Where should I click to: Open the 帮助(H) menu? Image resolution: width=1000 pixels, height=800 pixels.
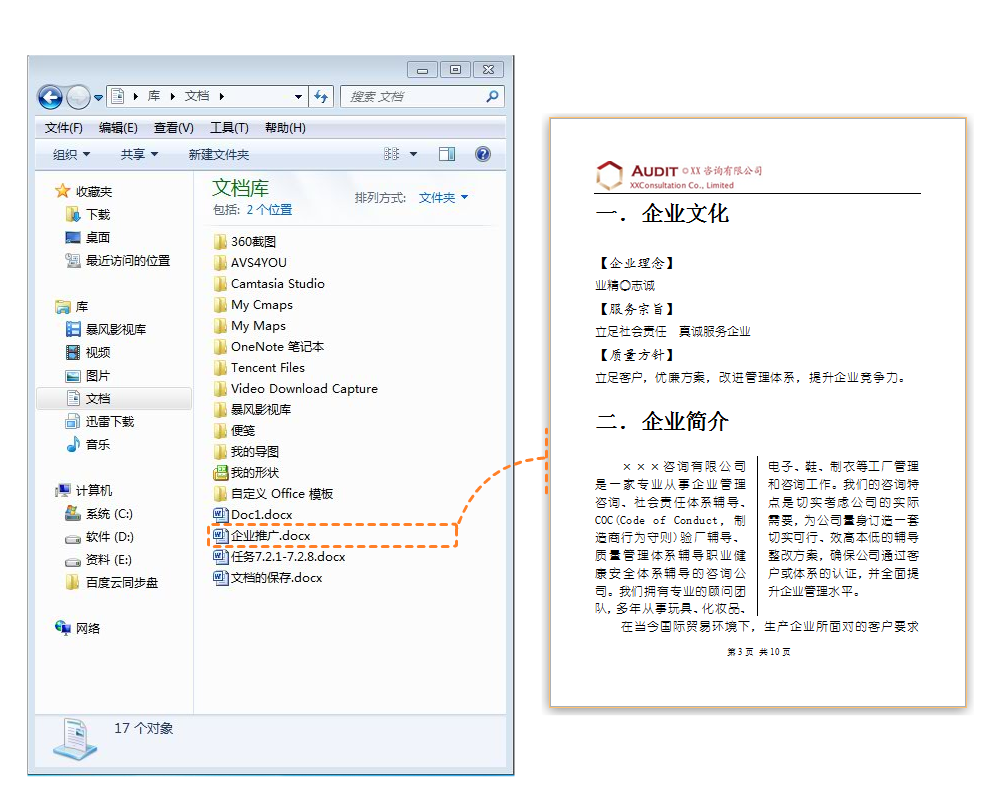pyautogui.click(x=285, y=128)
